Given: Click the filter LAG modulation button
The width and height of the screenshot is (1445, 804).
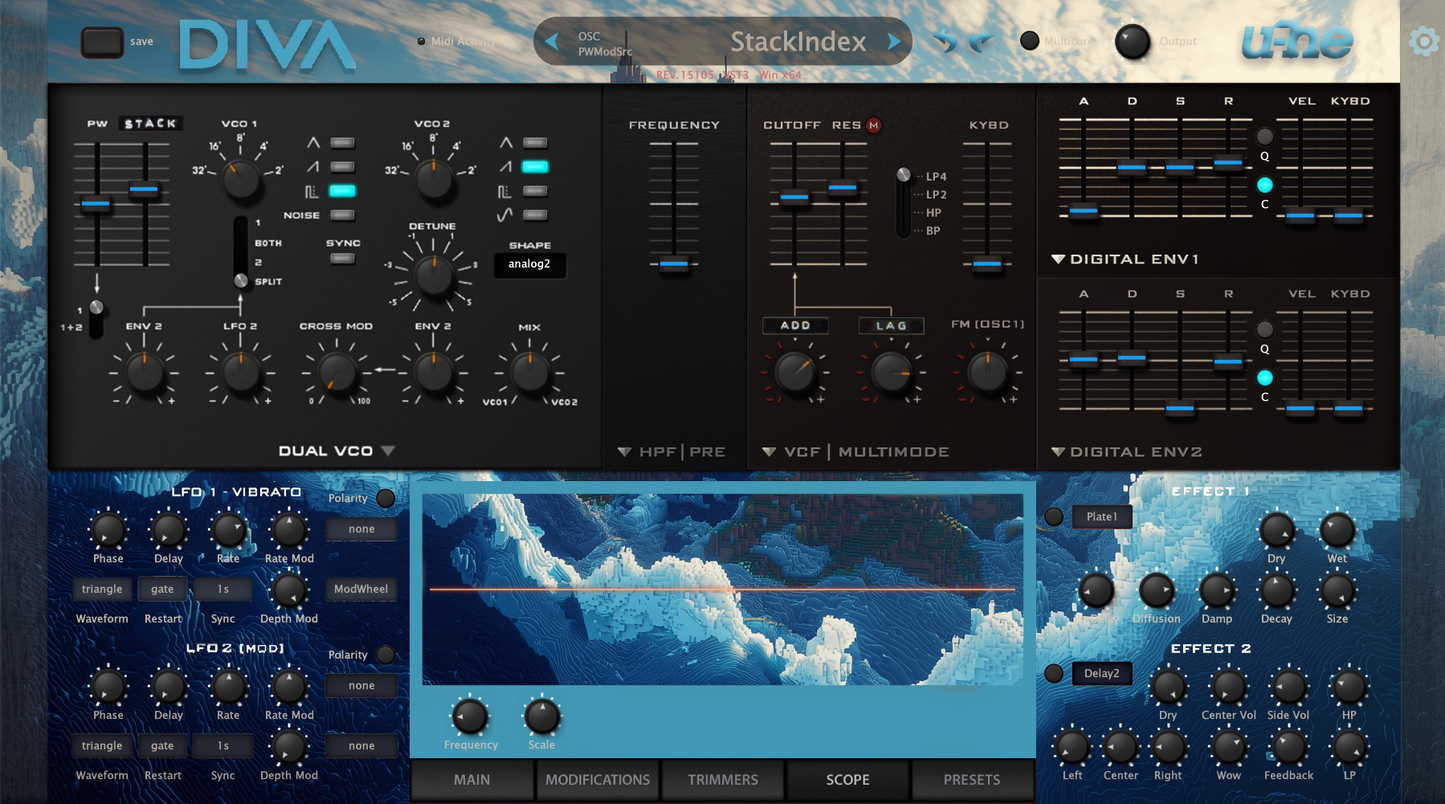Looking at the screenshot, I should (891, 325).
